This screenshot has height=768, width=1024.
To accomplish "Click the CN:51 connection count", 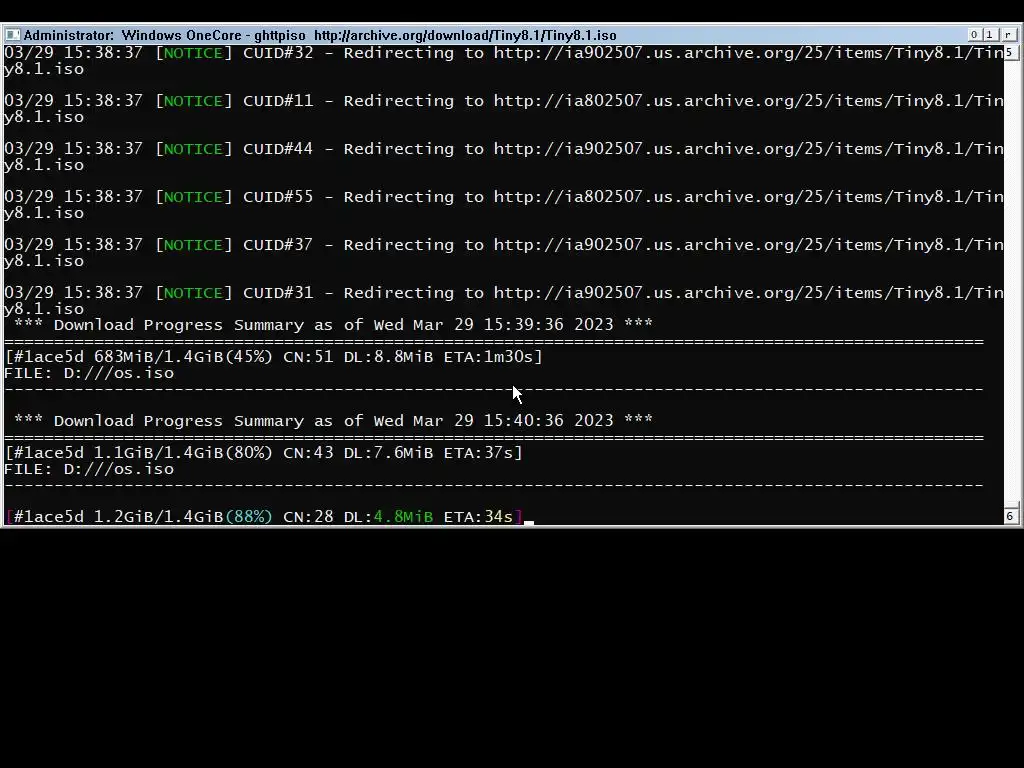I will pyautogui.click(x=308, y=357).
